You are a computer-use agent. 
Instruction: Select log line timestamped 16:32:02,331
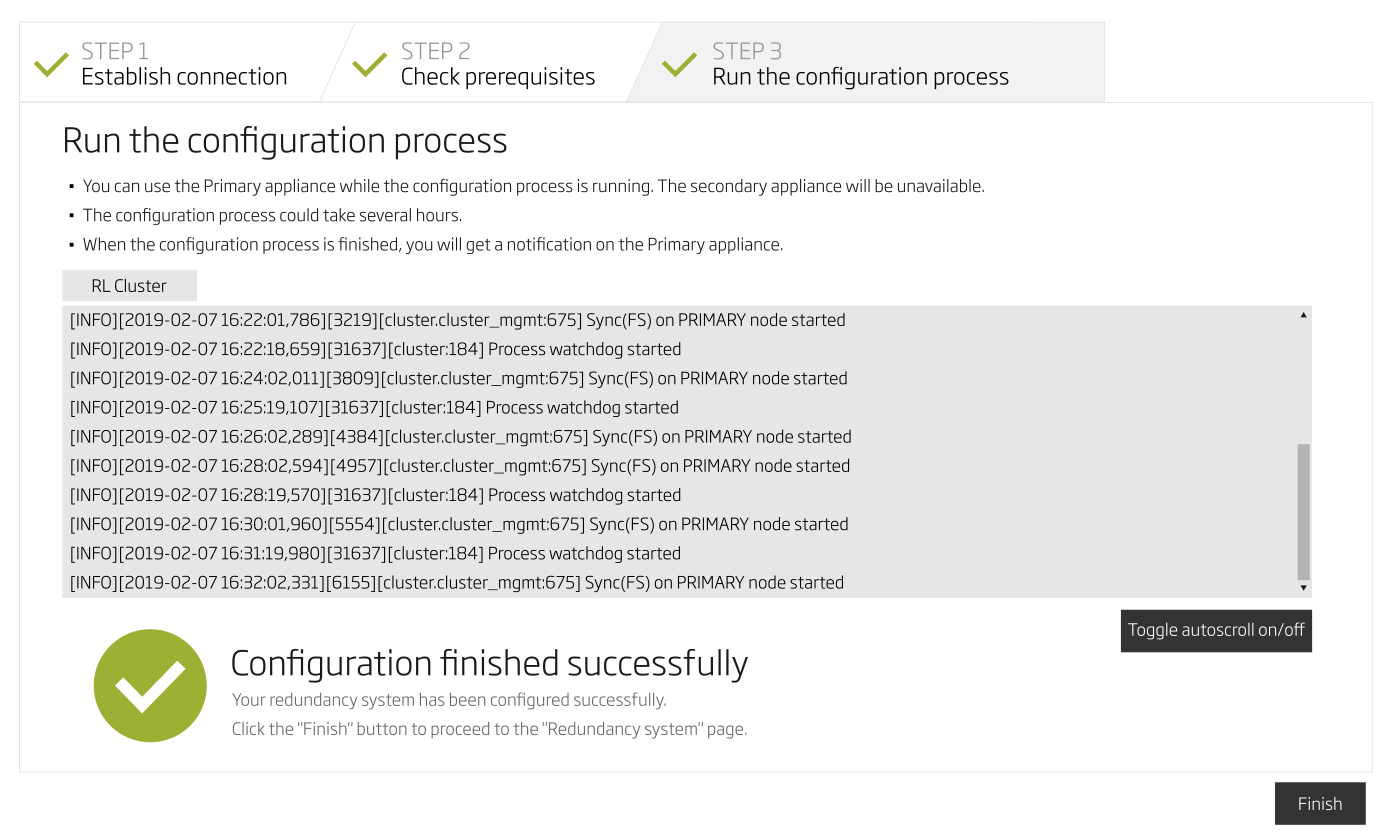click(x=456, y=582)
